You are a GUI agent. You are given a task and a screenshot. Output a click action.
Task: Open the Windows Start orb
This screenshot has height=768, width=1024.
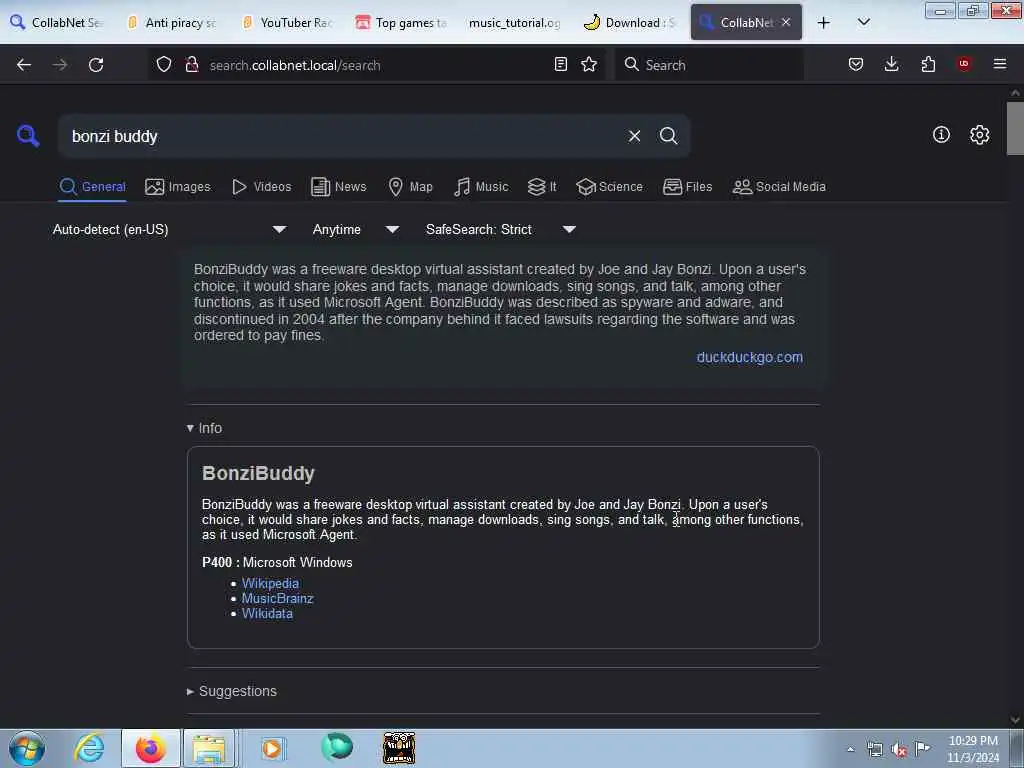(27, 748)
